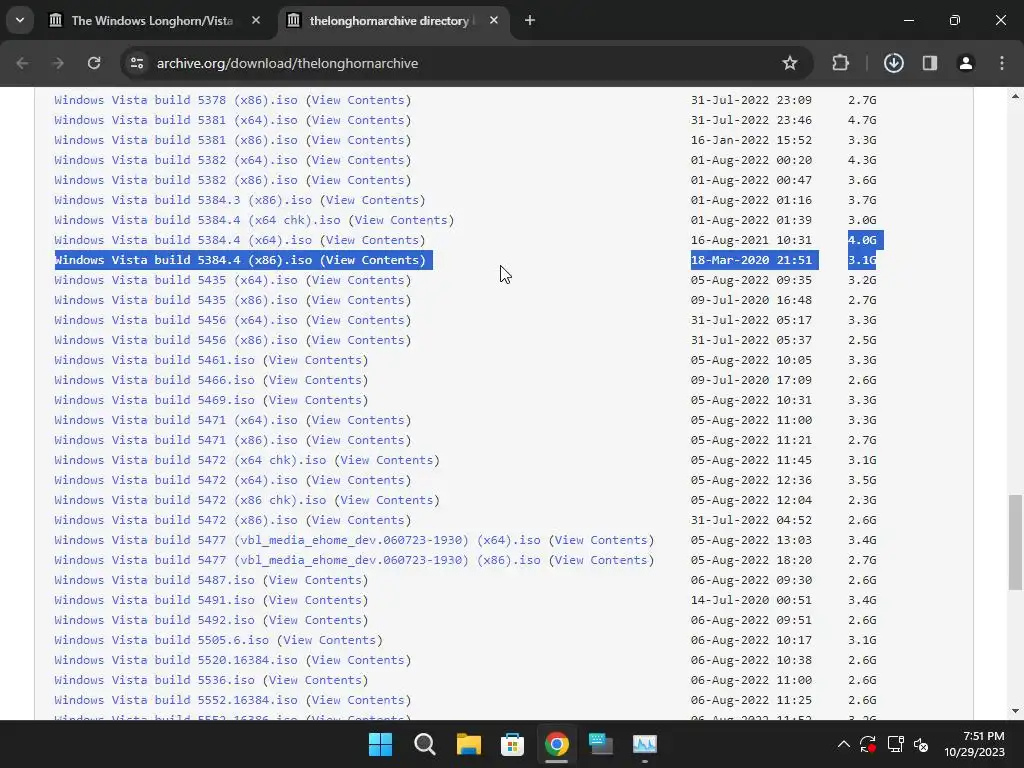This screenshot has width=1024, height=768.
Task: Open the monitor graph app in taskbar
Action: [645, 744]
